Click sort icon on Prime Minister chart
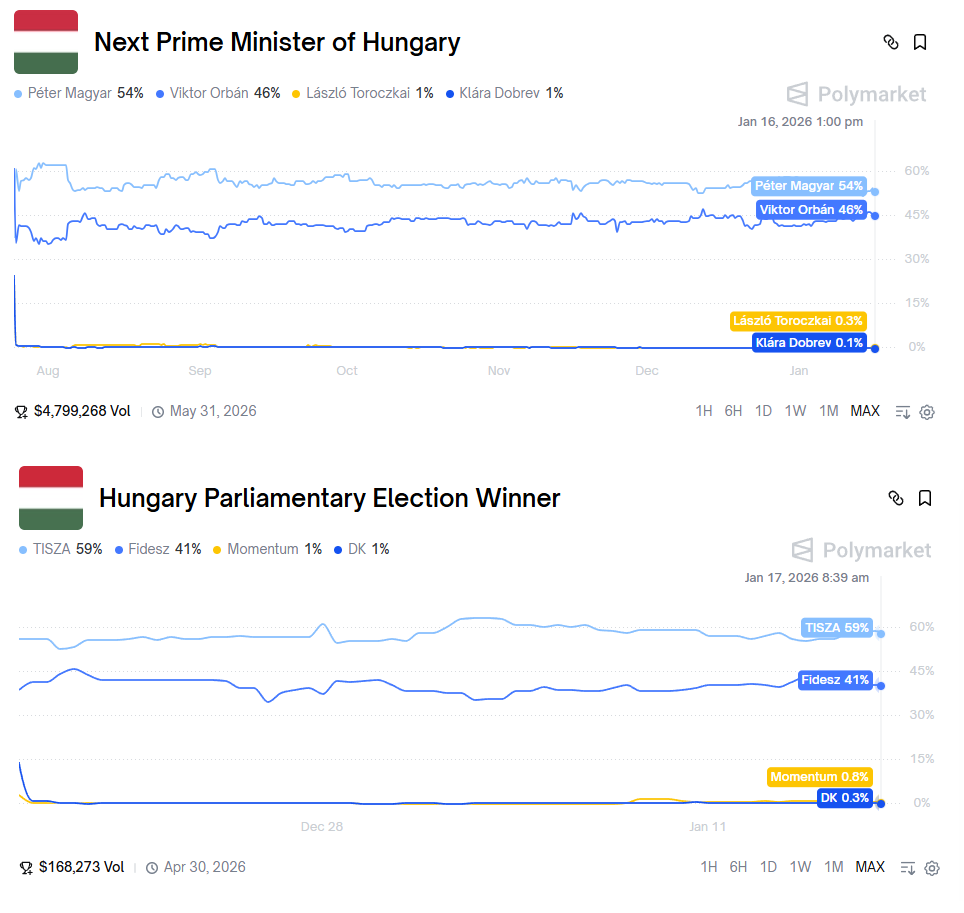The image size is (964, 913). [x=903, y=412]
